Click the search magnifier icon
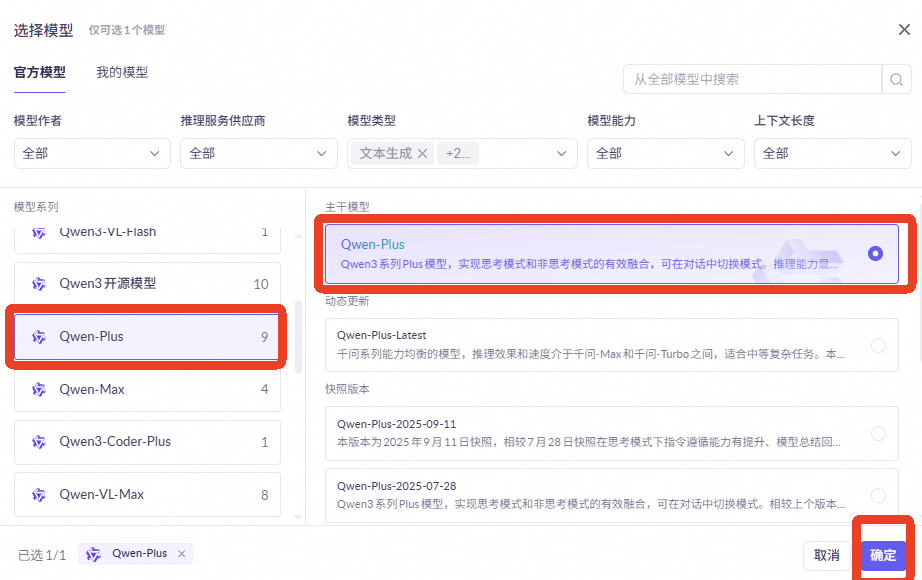Image resolution: width=922 pixels, height=580 pixels. 896,79
